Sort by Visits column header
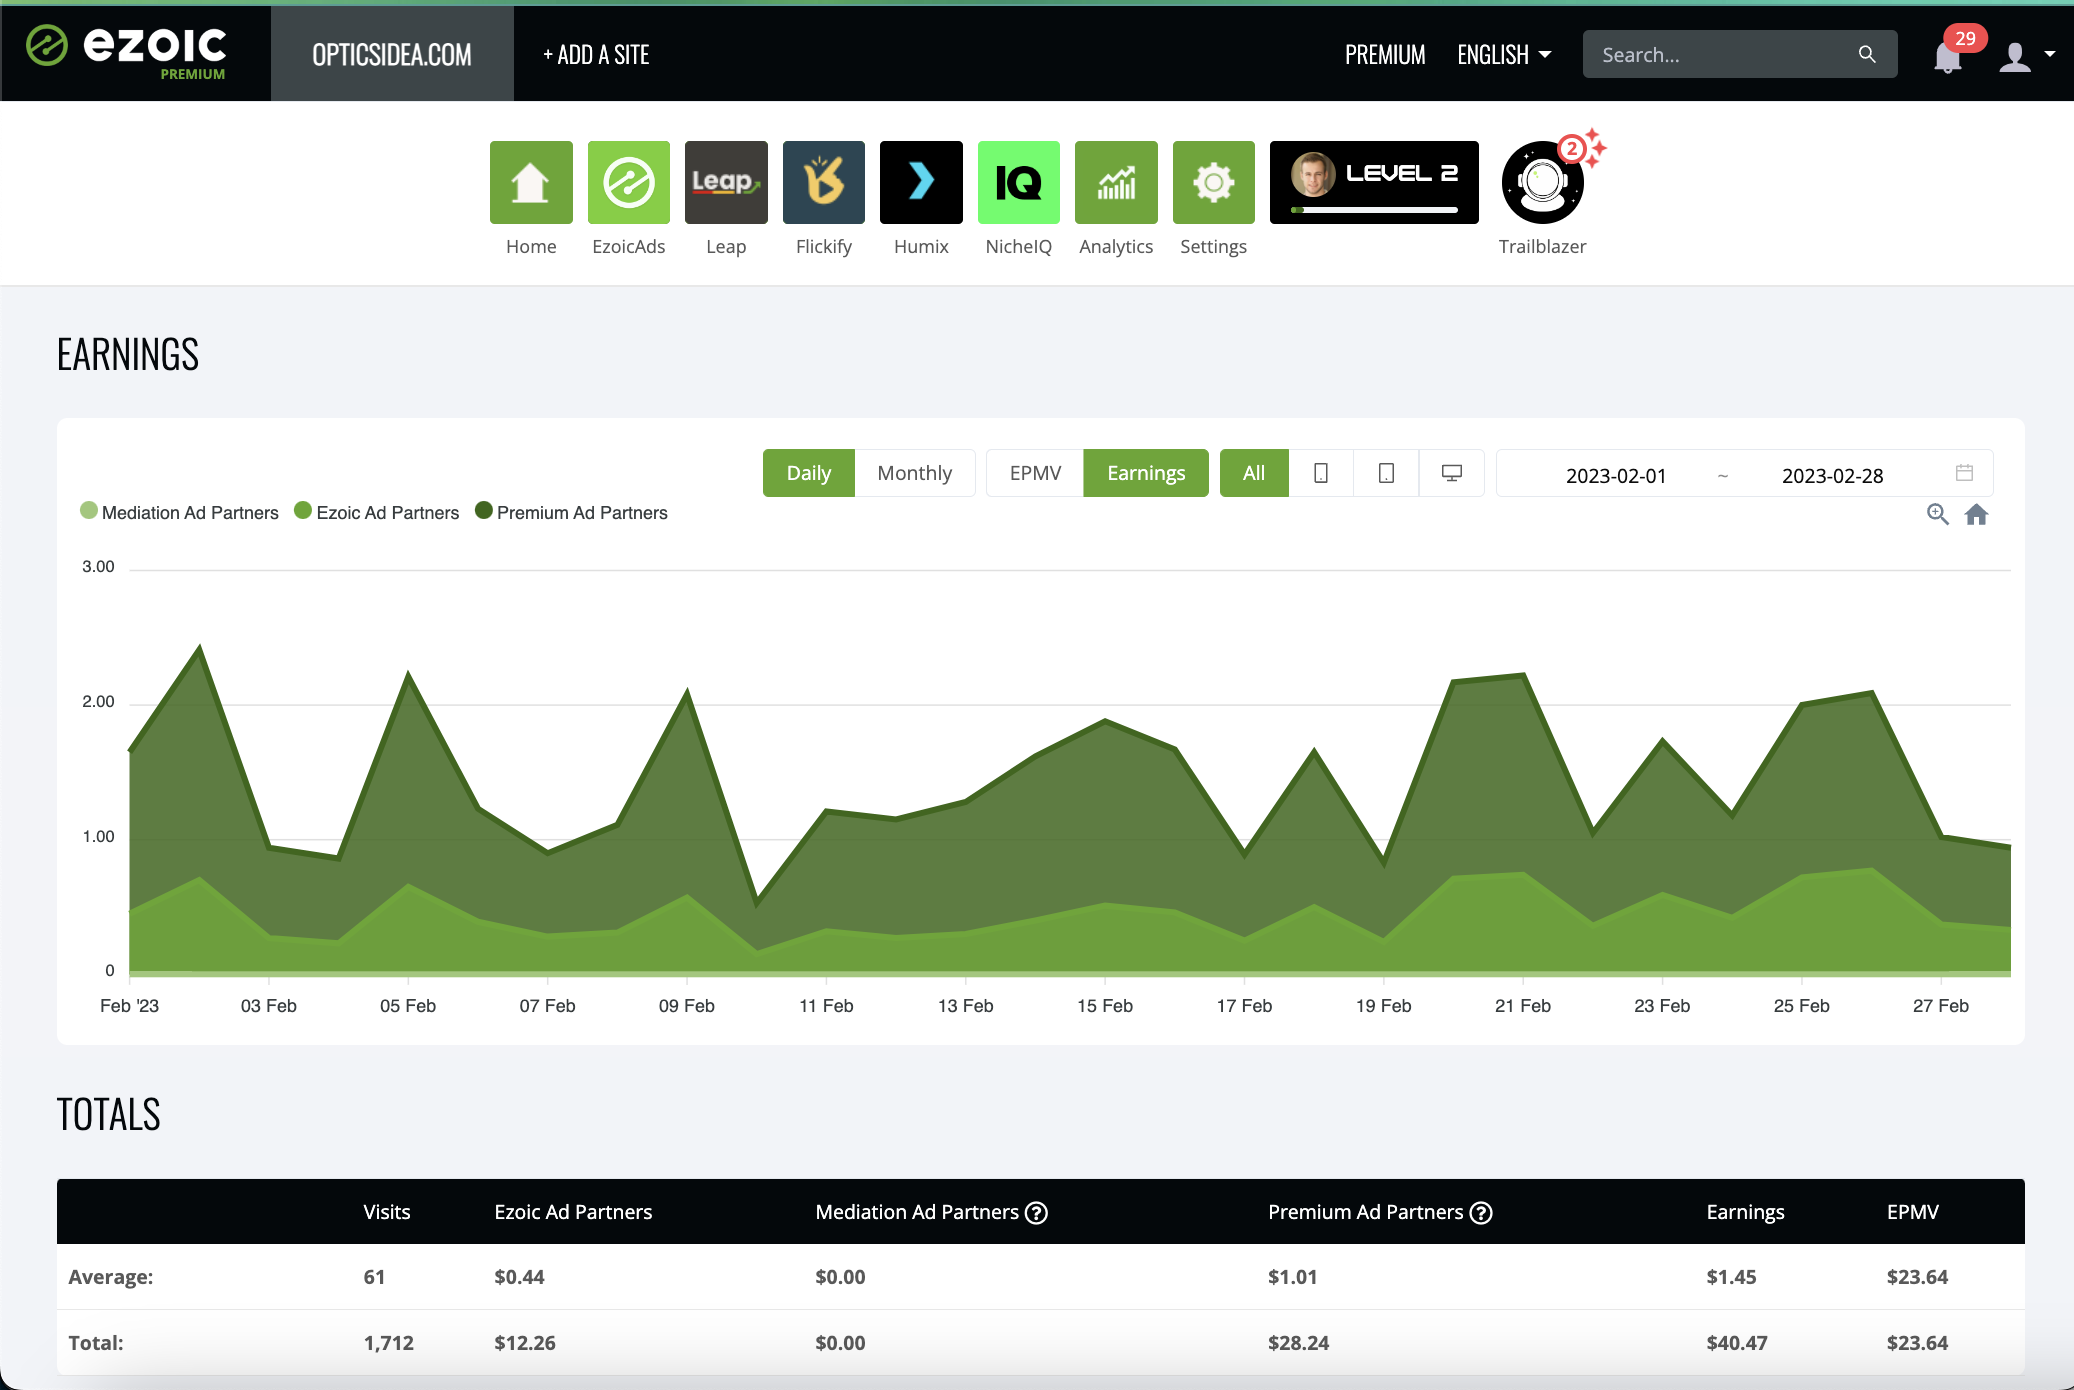 coord(387,1212)
